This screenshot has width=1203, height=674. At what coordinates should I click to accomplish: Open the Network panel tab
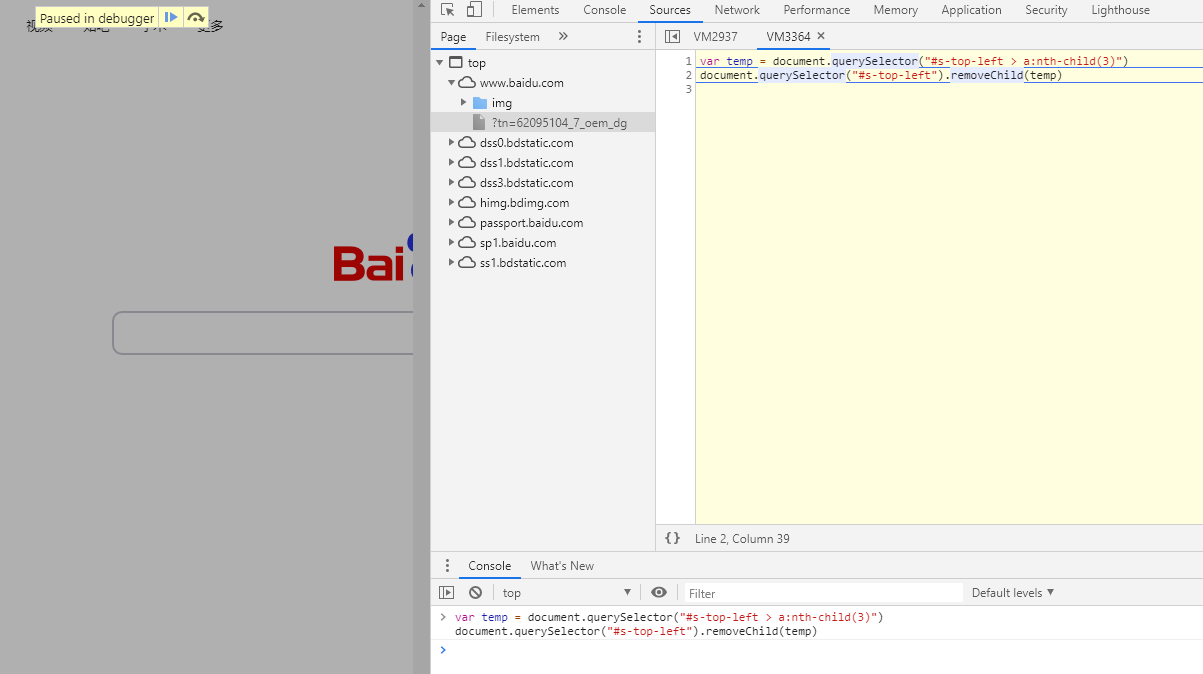tap(737, 10)
